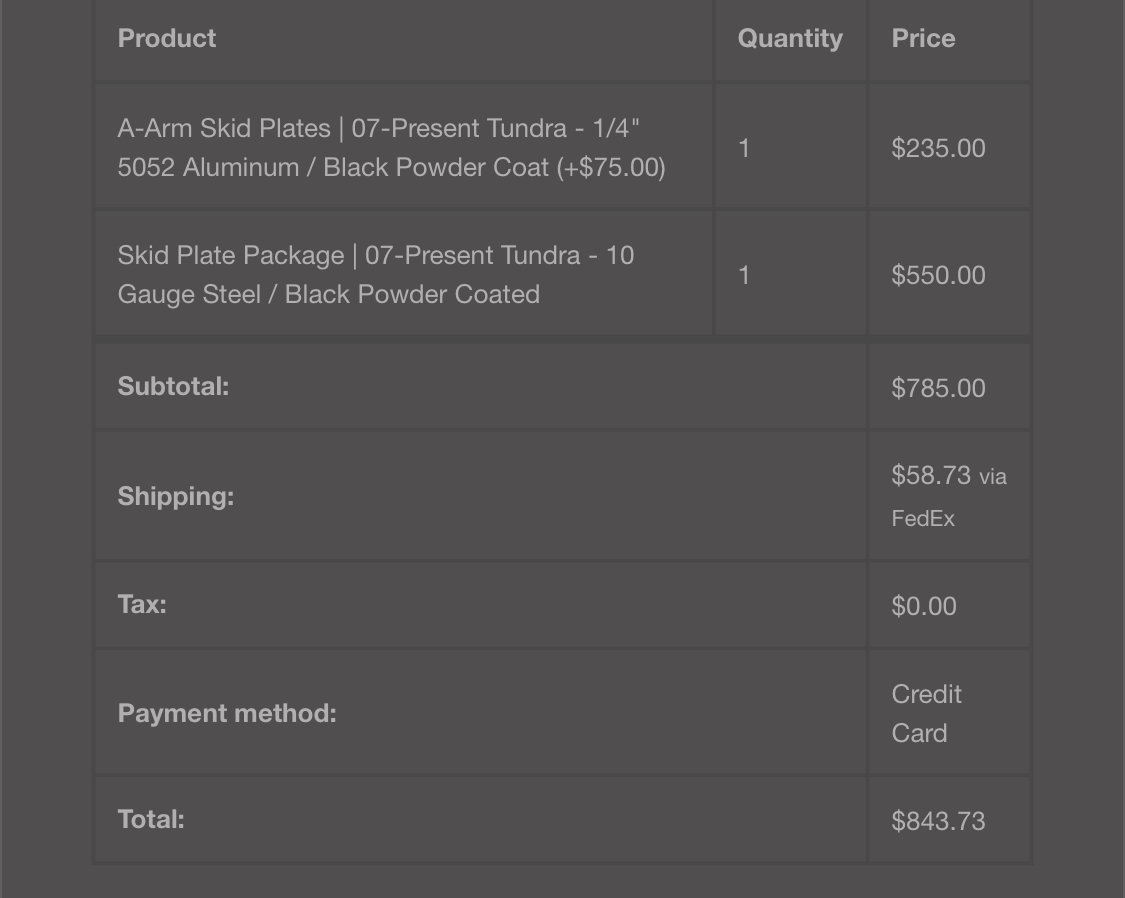The image size is (1125, 898).
Task: Select the $235.00 price cell
Action: (x=938, y=148)
